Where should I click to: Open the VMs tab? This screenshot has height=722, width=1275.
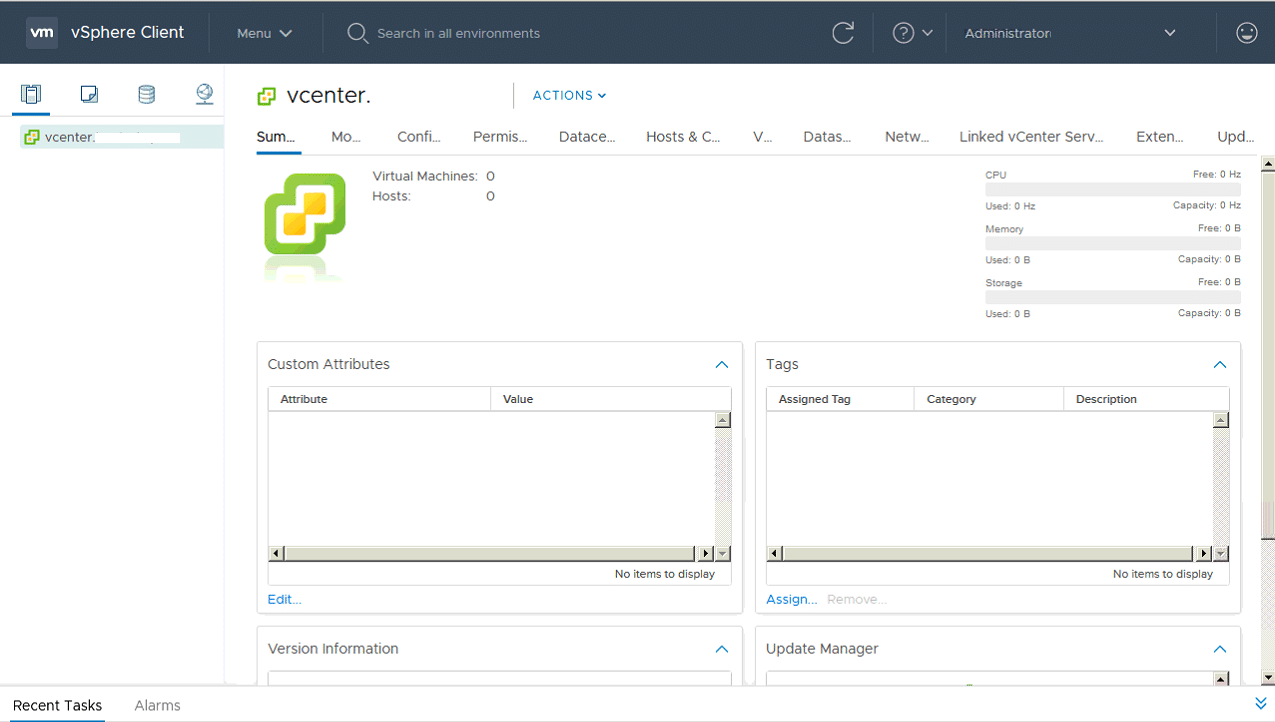pos(763,137)
